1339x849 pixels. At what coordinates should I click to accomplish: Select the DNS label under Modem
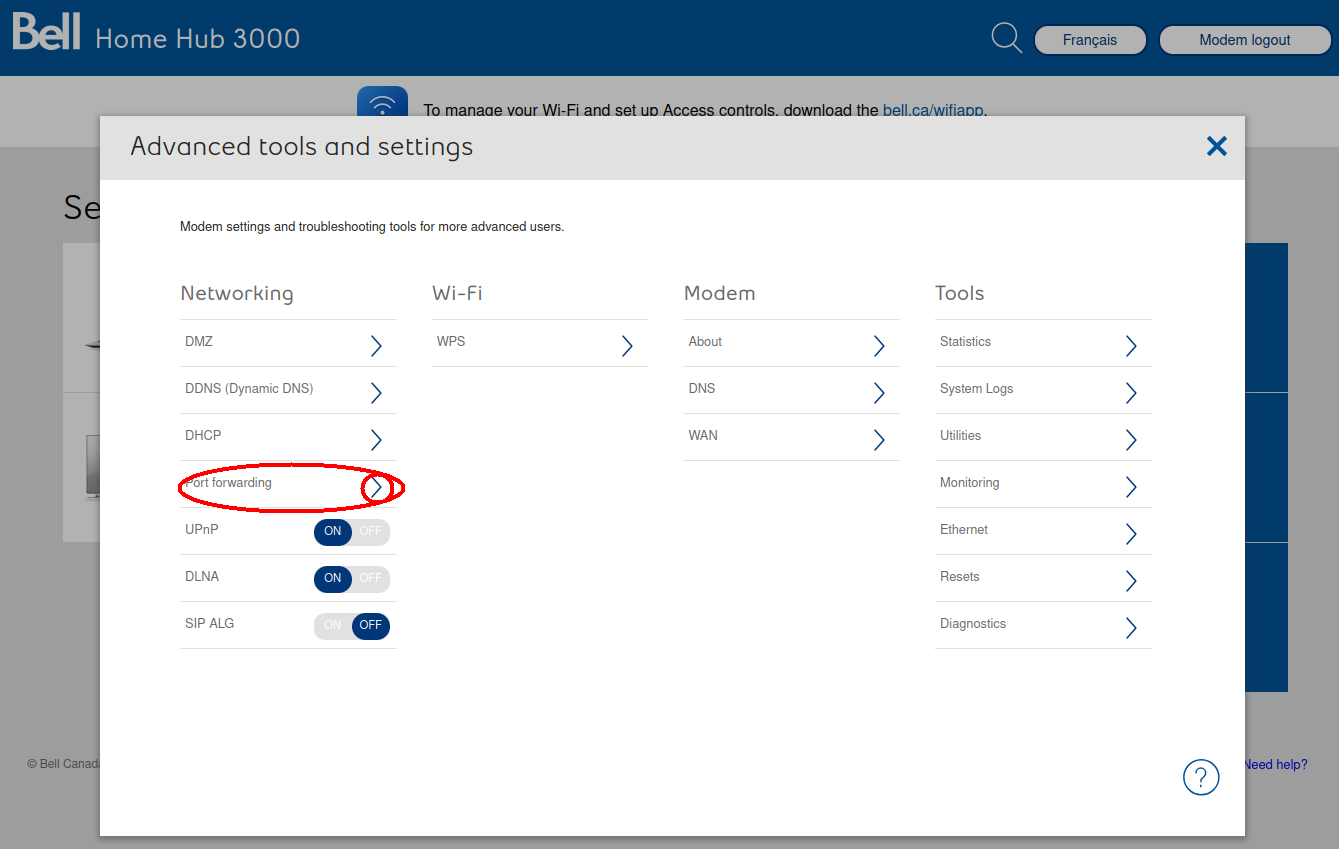pos(702,388)
